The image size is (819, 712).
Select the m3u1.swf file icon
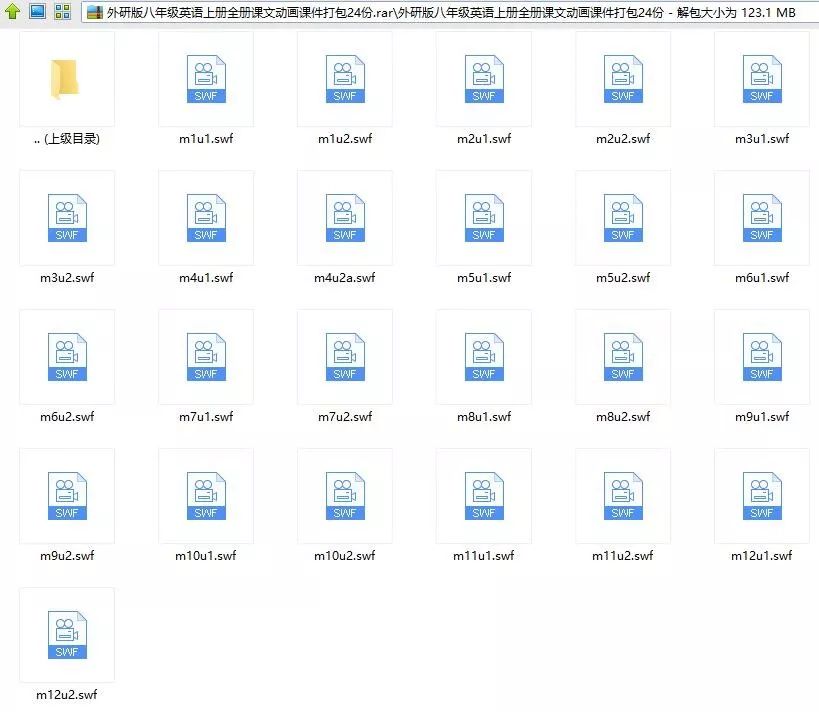pyautogui.click(x=762, y=79)
